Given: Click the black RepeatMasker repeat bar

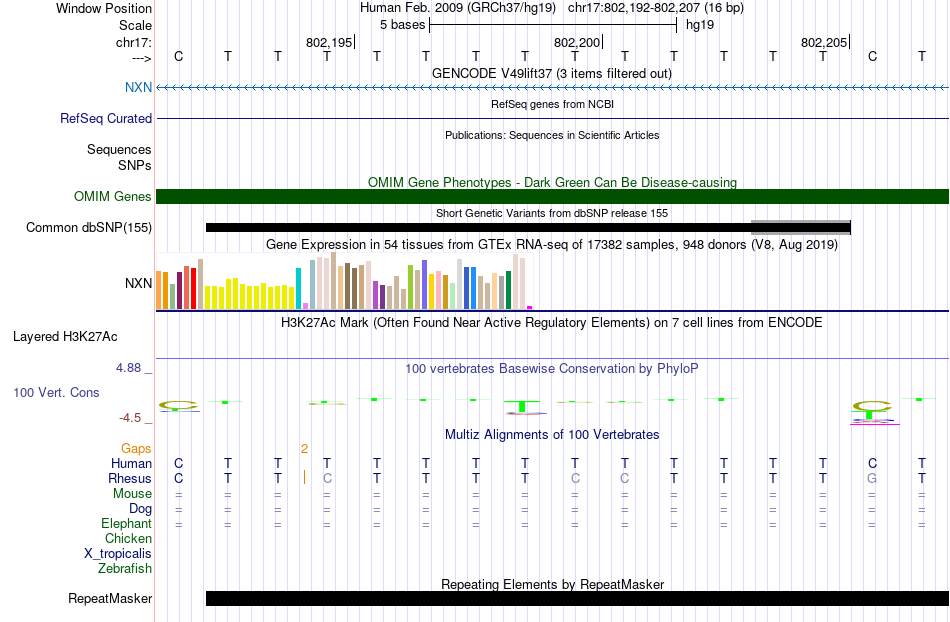Looking at the screenshot, I should pos(577,598).
